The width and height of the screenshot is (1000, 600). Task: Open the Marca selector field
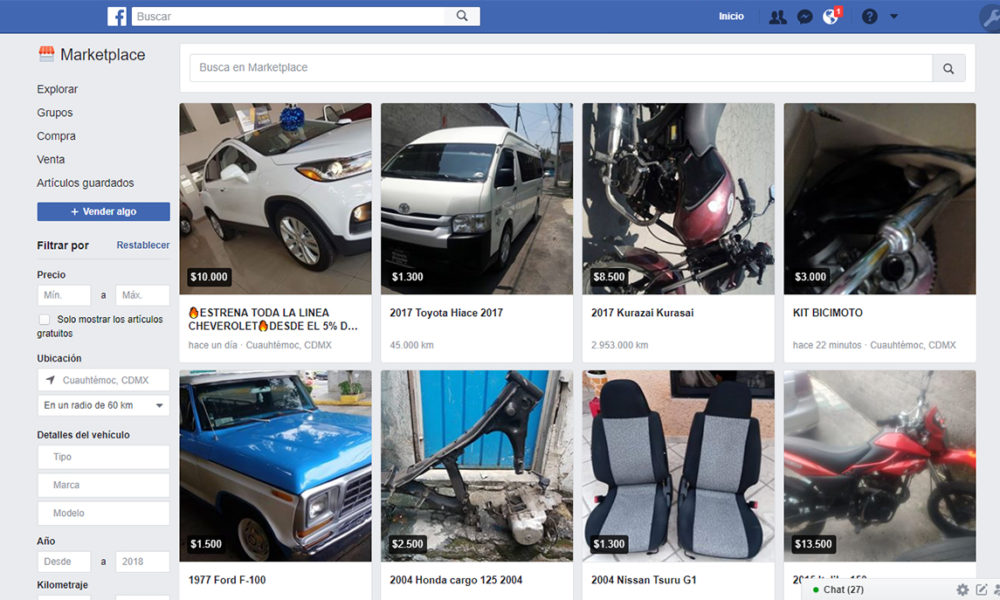pos(103,485)
